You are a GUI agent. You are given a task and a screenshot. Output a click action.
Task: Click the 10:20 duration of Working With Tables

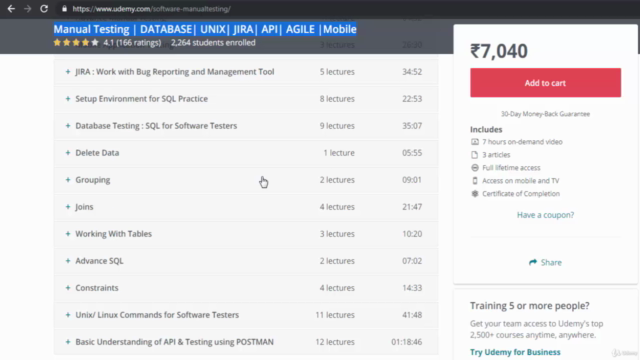coord(412,234)
